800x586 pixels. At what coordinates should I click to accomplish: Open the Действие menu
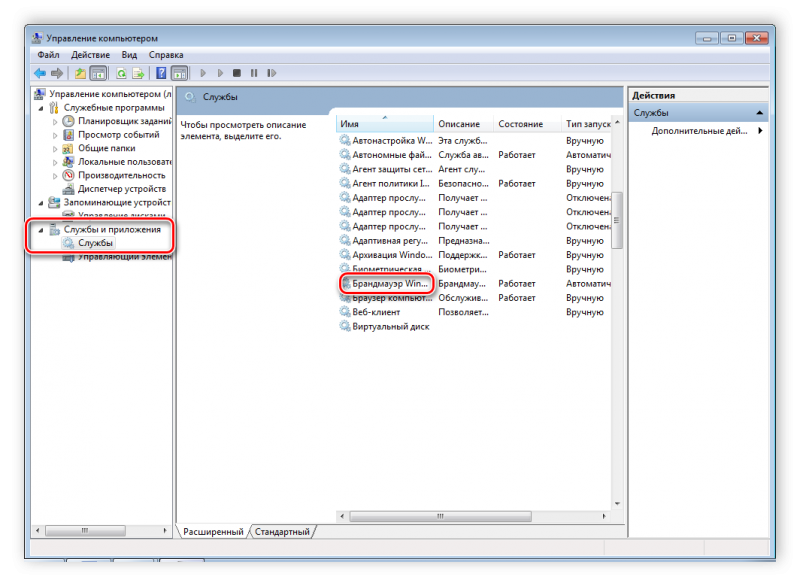point(90,55)
